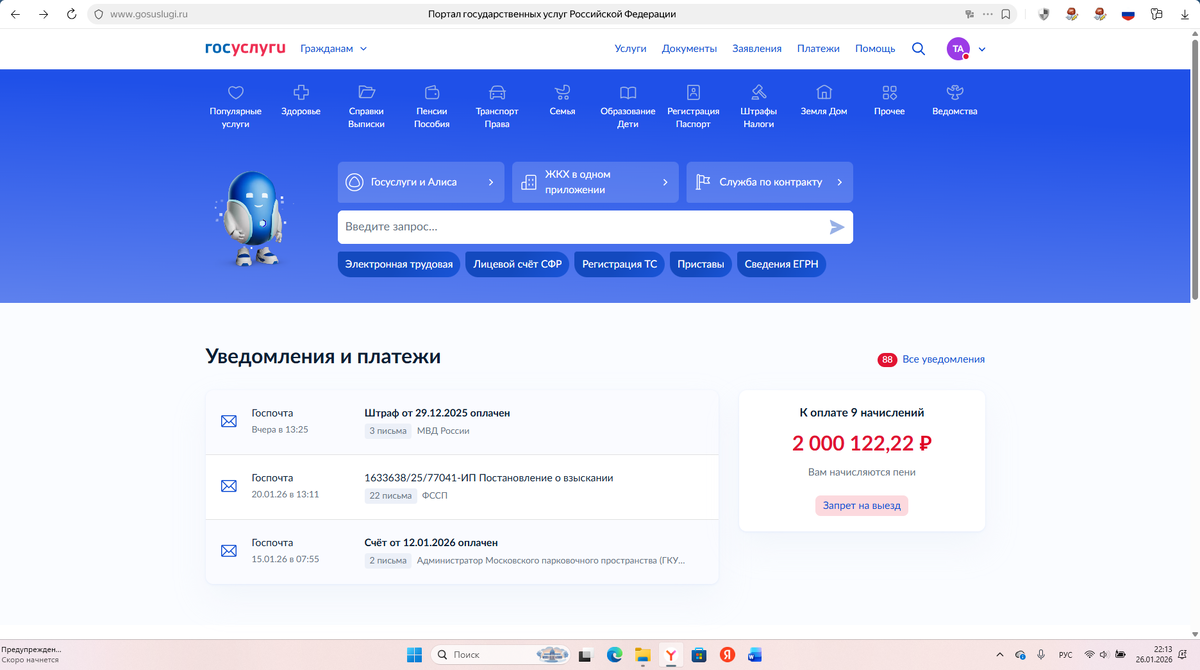Open the ЖКХ в одном приложении banner
This screenshot has height=670, width=1200.
[x=595, y=182]
